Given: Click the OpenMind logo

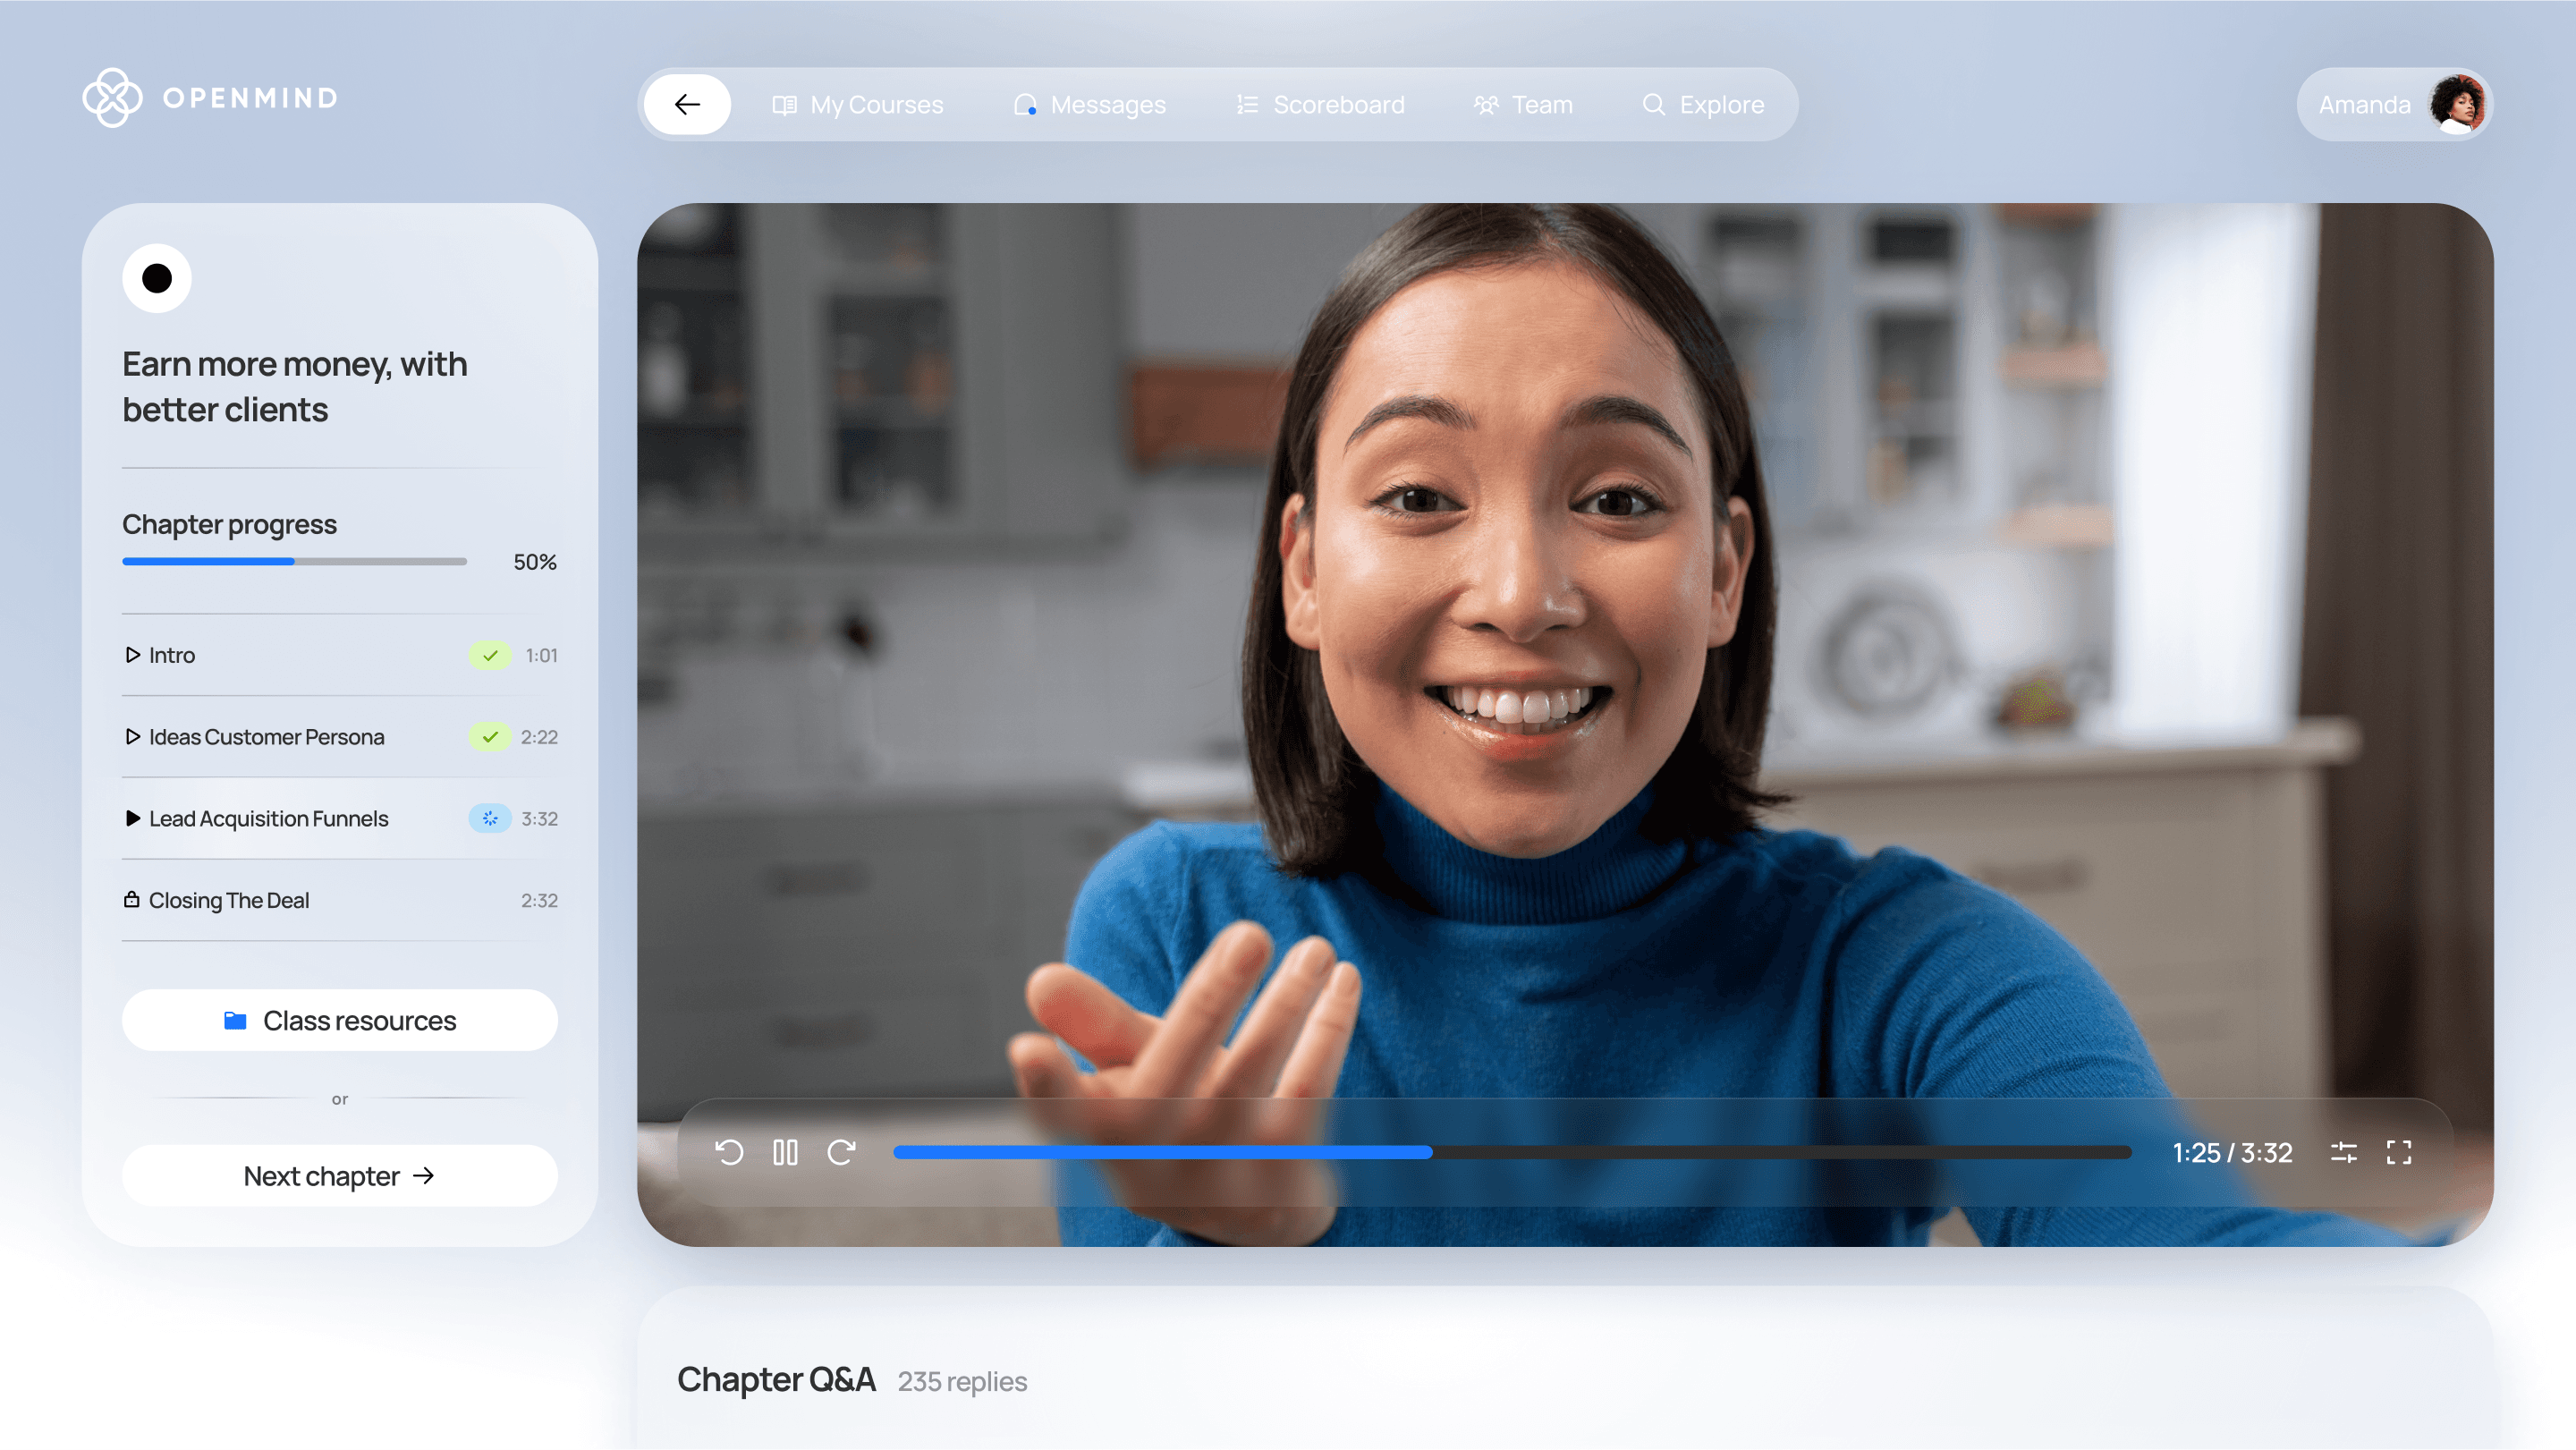Looking at the screenshot, I should coord(210,98).
